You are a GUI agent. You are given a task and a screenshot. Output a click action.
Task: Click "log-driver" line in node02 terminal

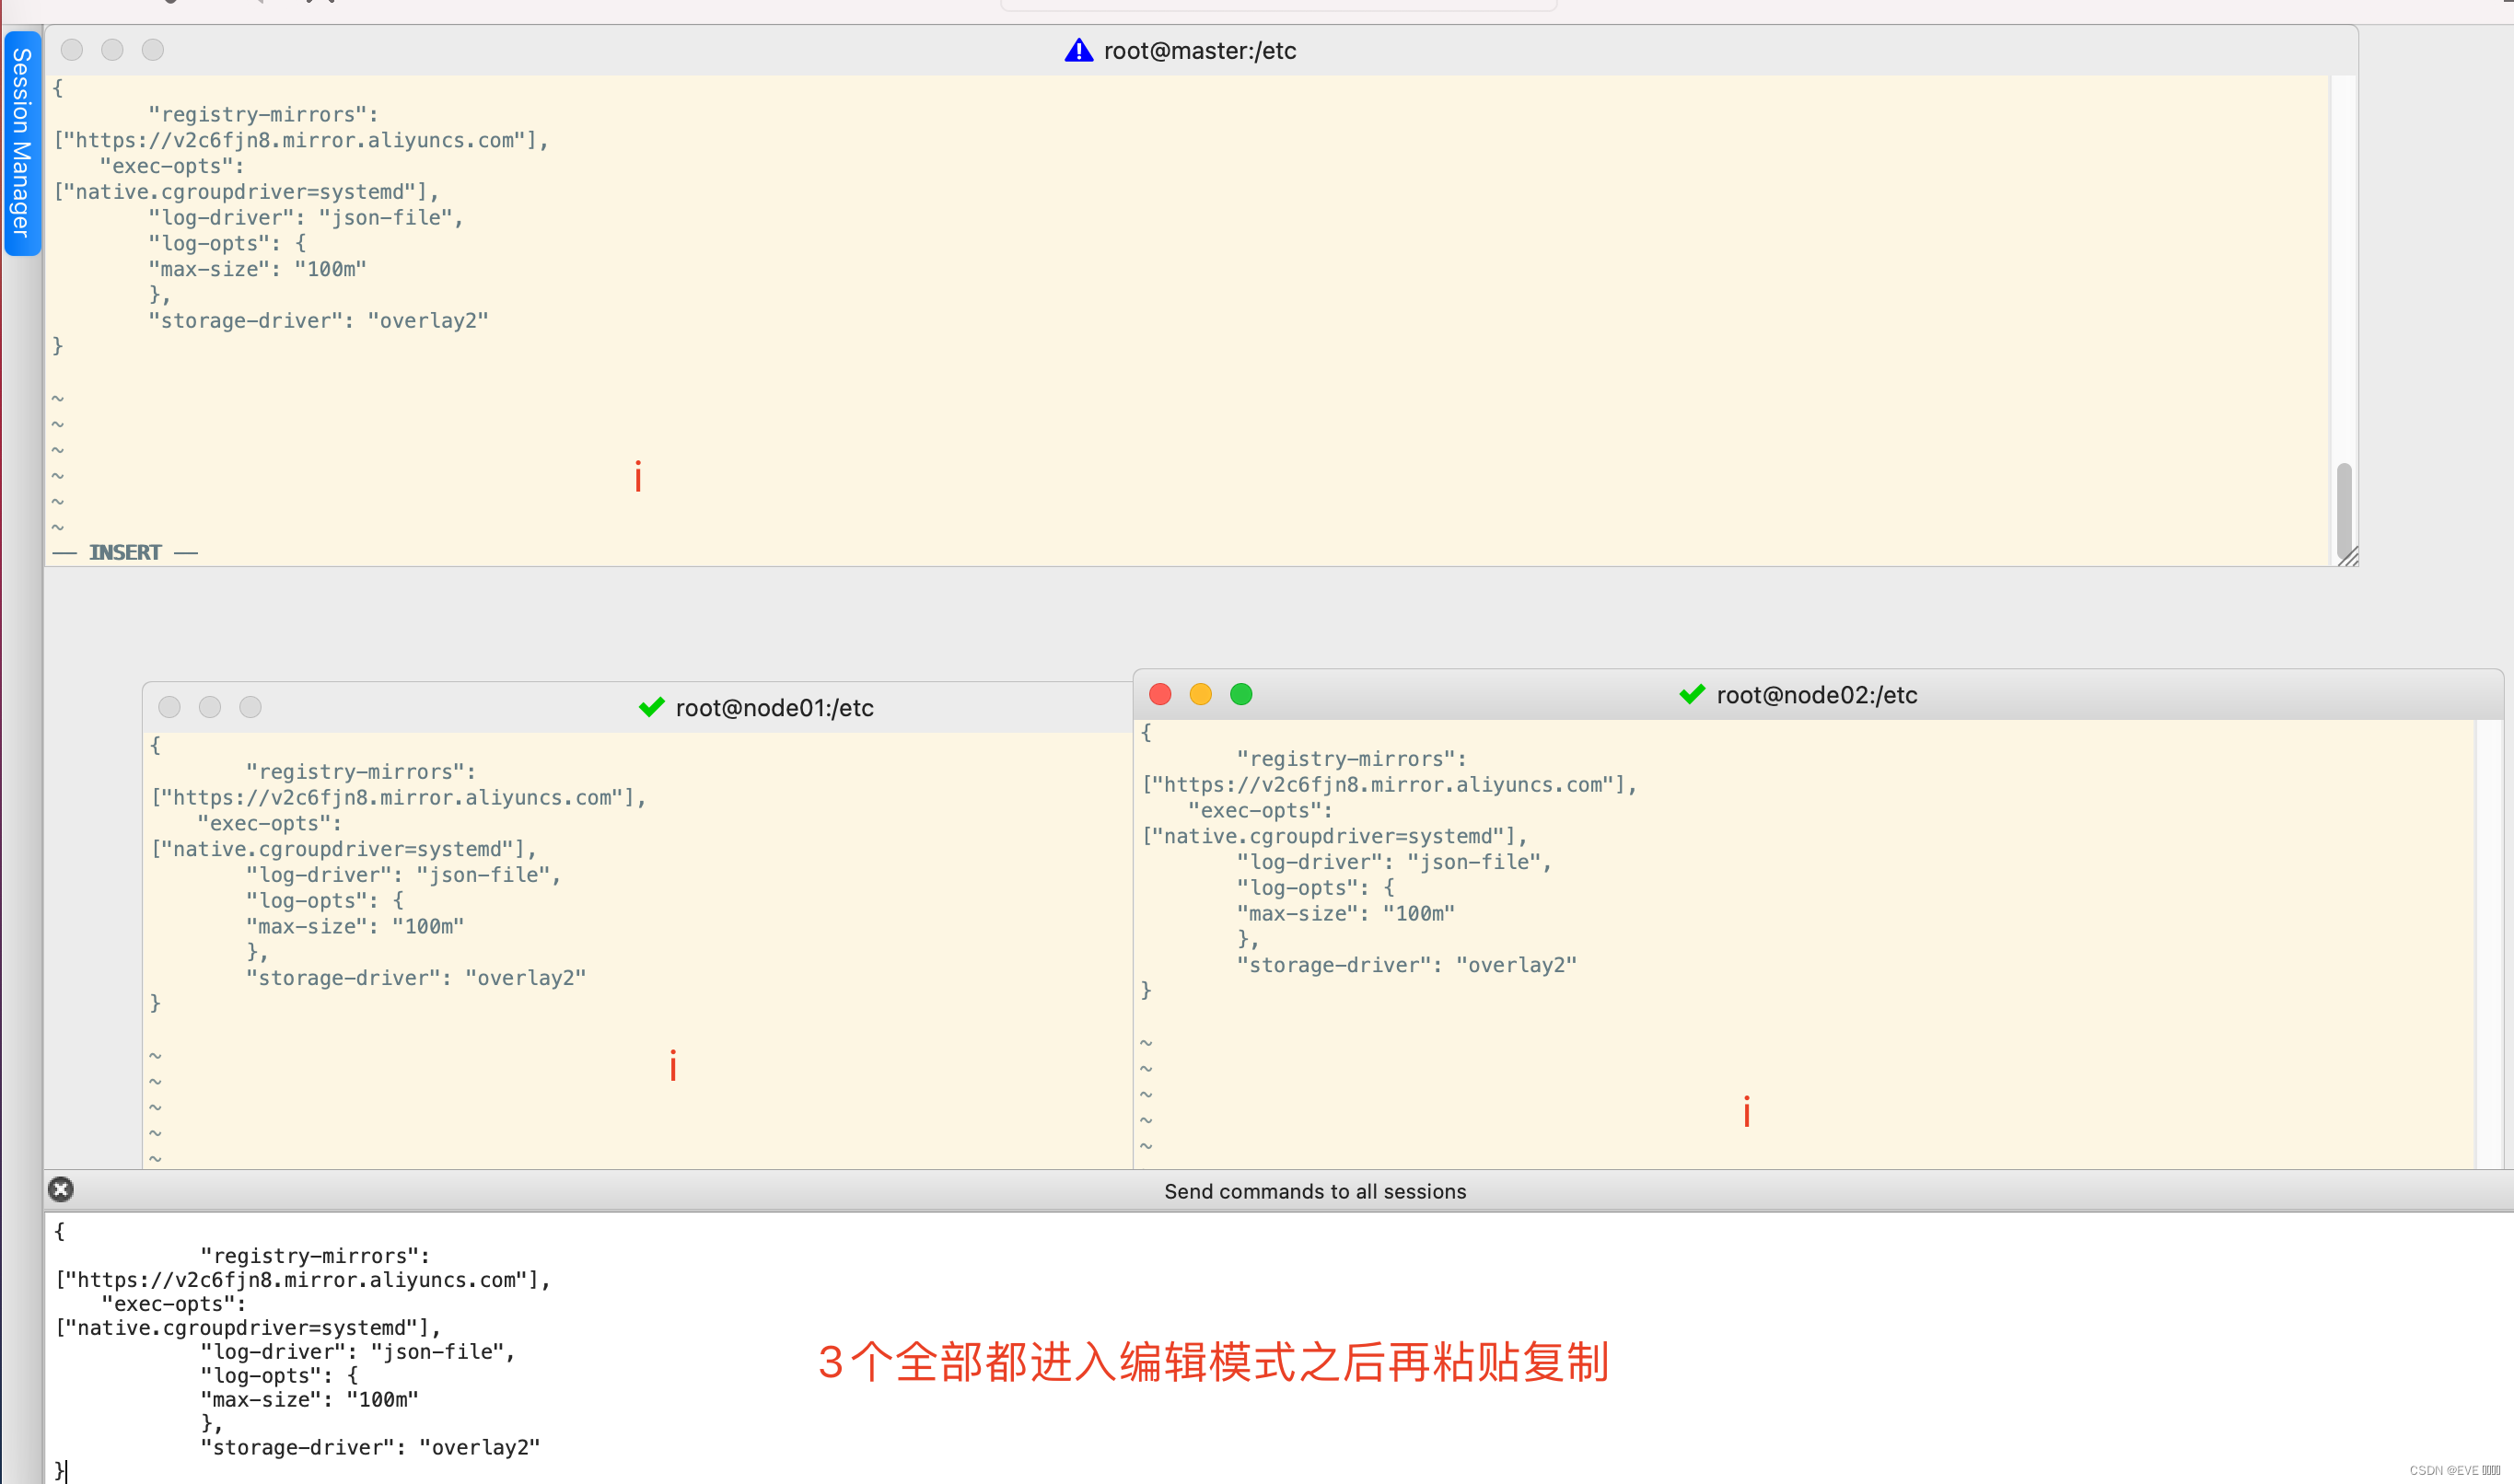[1394, 862]
